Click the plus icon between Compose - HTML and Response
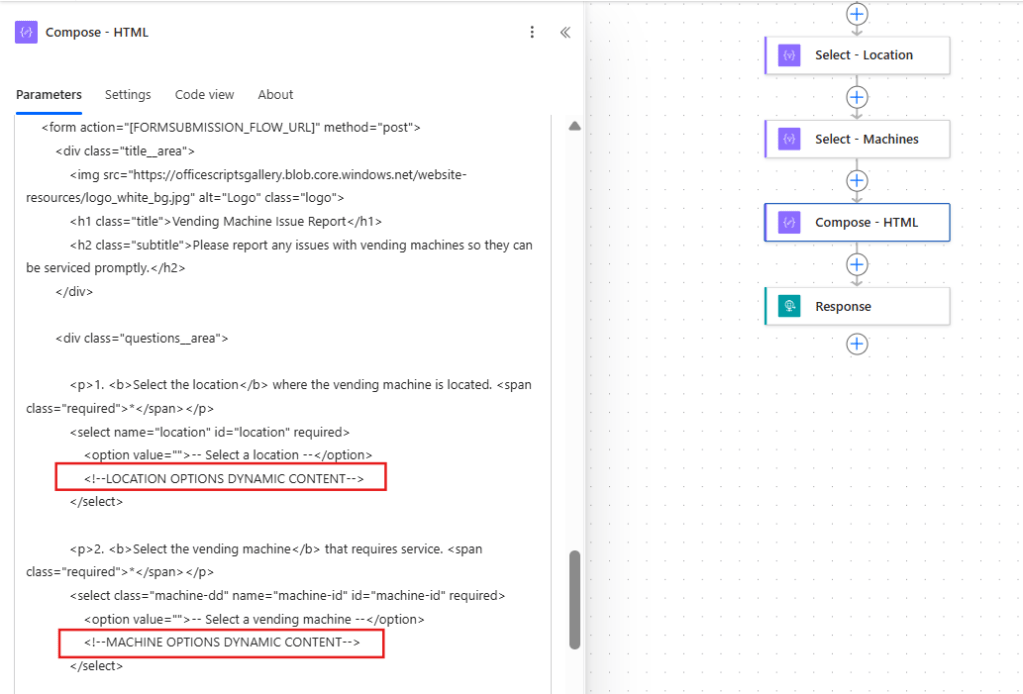 (856, 264)
